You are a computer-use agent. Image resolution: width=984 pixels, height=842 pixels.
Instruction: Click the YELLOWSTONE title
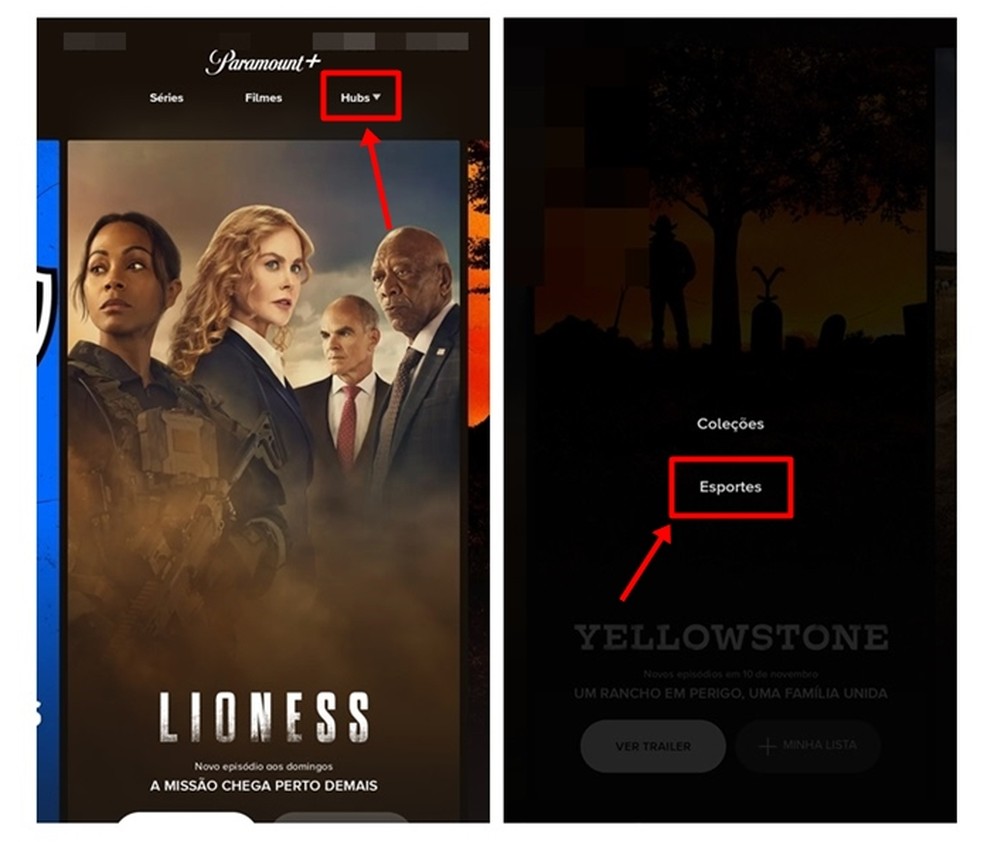[x=731, y=637]
